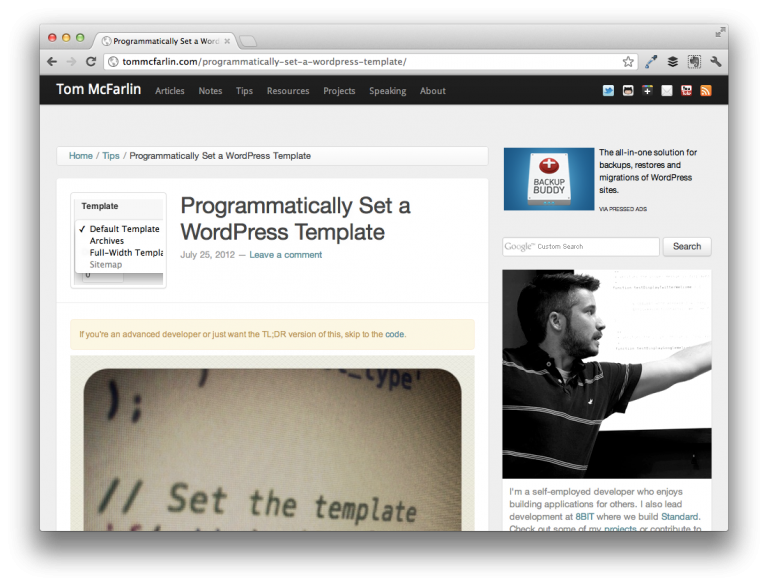
Task: Click the email envelope icon
Action: point(667,91)
